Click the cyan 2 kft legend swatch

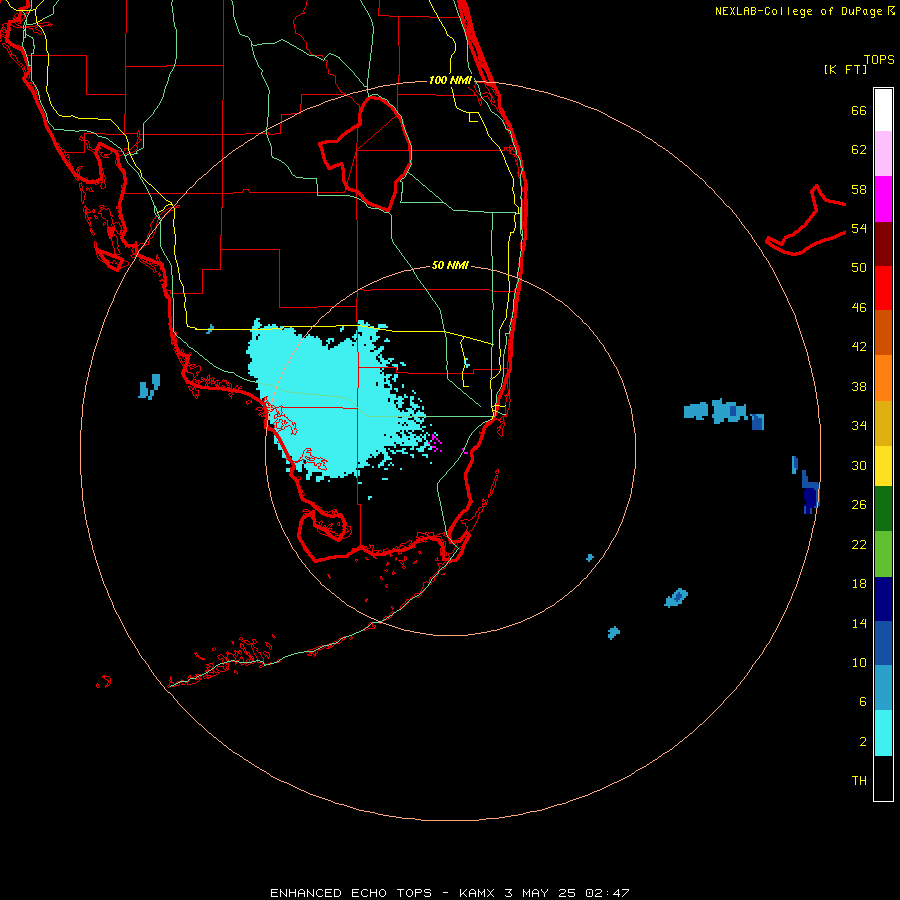[883, 733]
